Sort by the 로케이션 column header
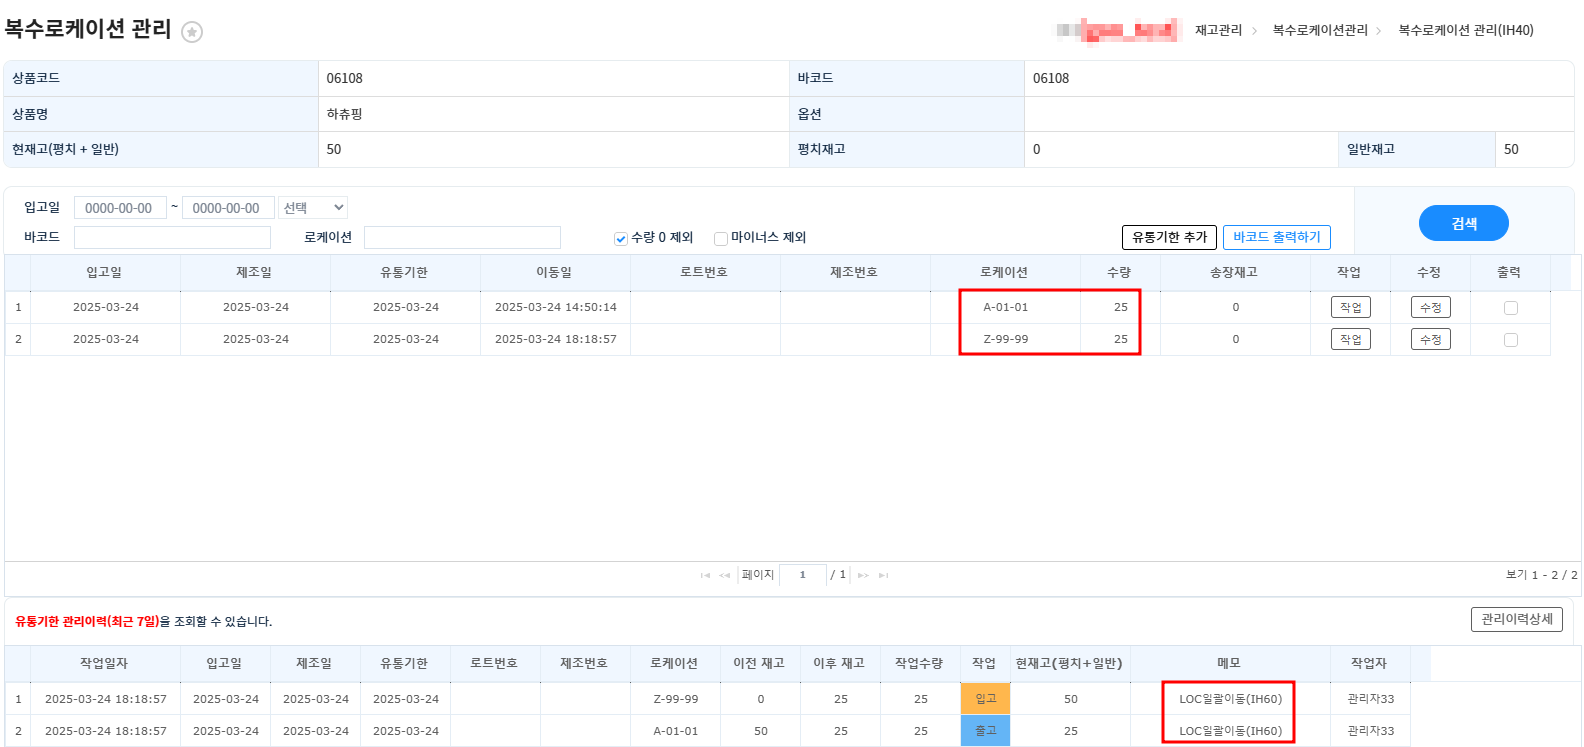 point(1004,272)
